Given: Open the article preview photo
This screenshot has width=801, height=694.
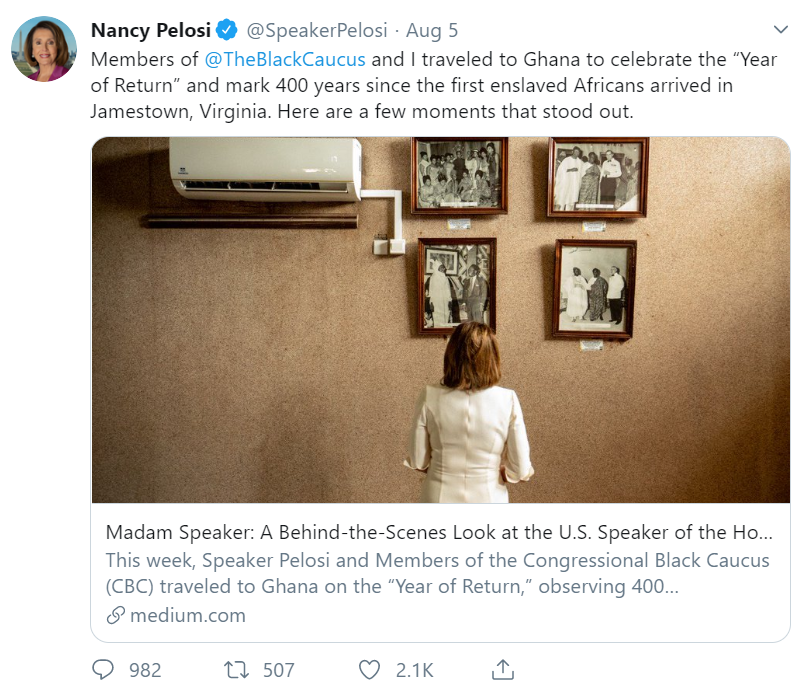Looking at the screenshot, I should [440, 320].
